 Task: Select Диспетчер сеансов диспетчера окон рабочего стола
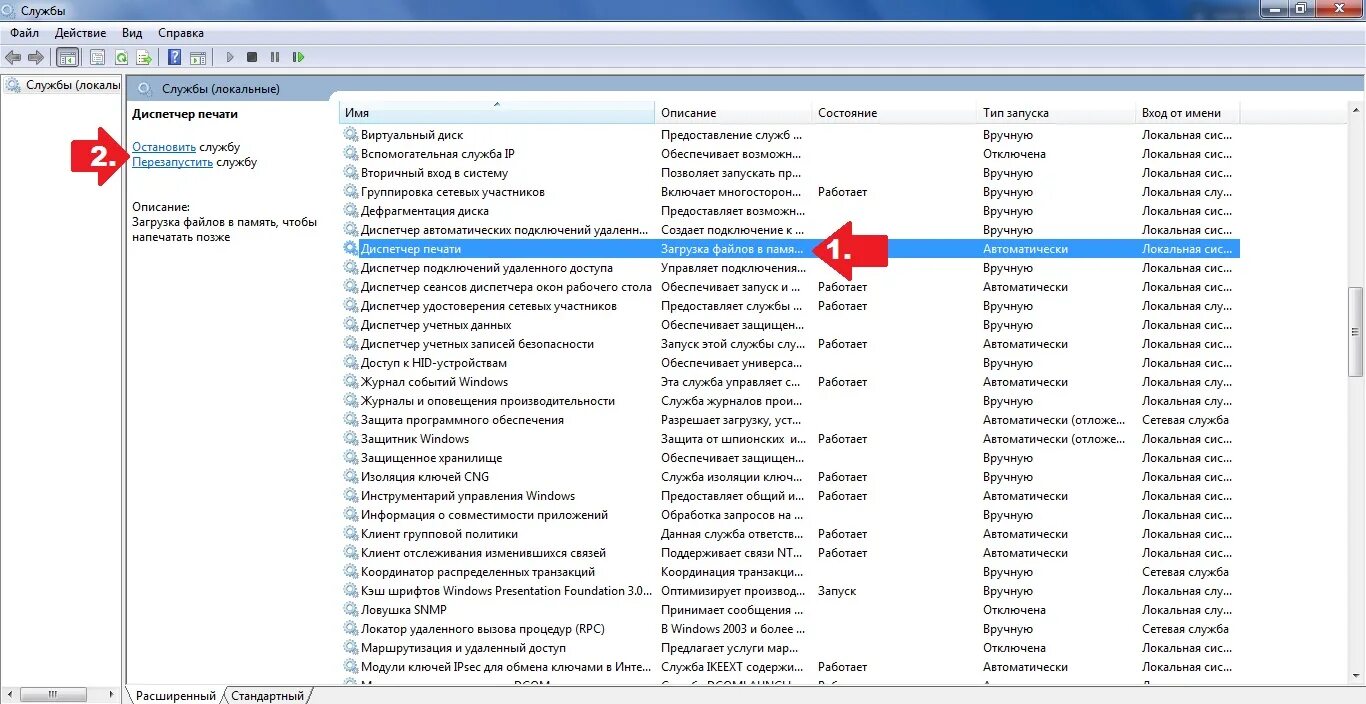tap(506, 287)
